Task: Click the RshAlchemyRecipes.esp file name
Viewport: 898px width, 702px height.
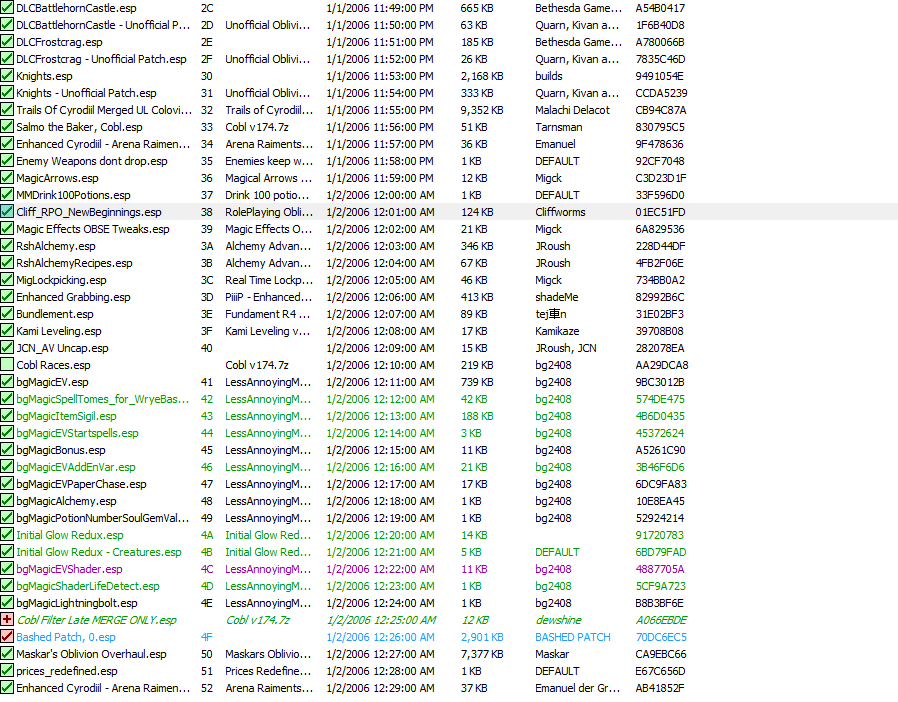Action: [x=74, y=263]
